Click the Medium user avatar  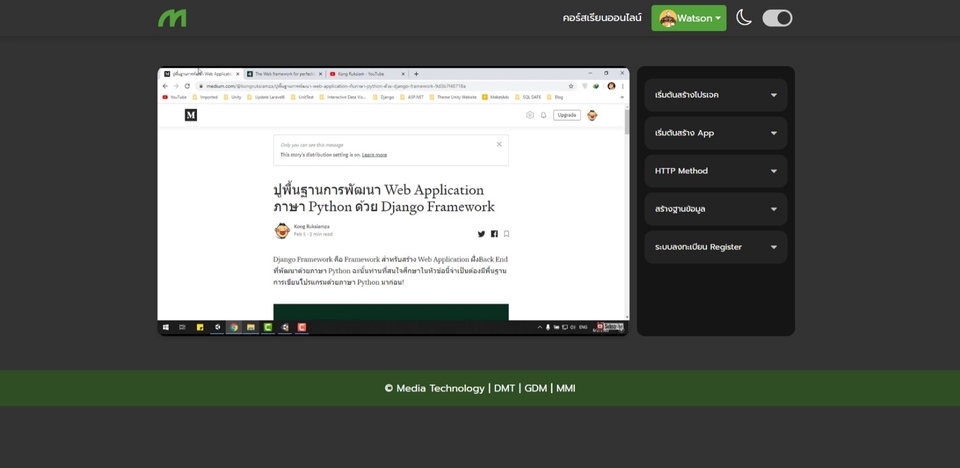pos(592,115)
